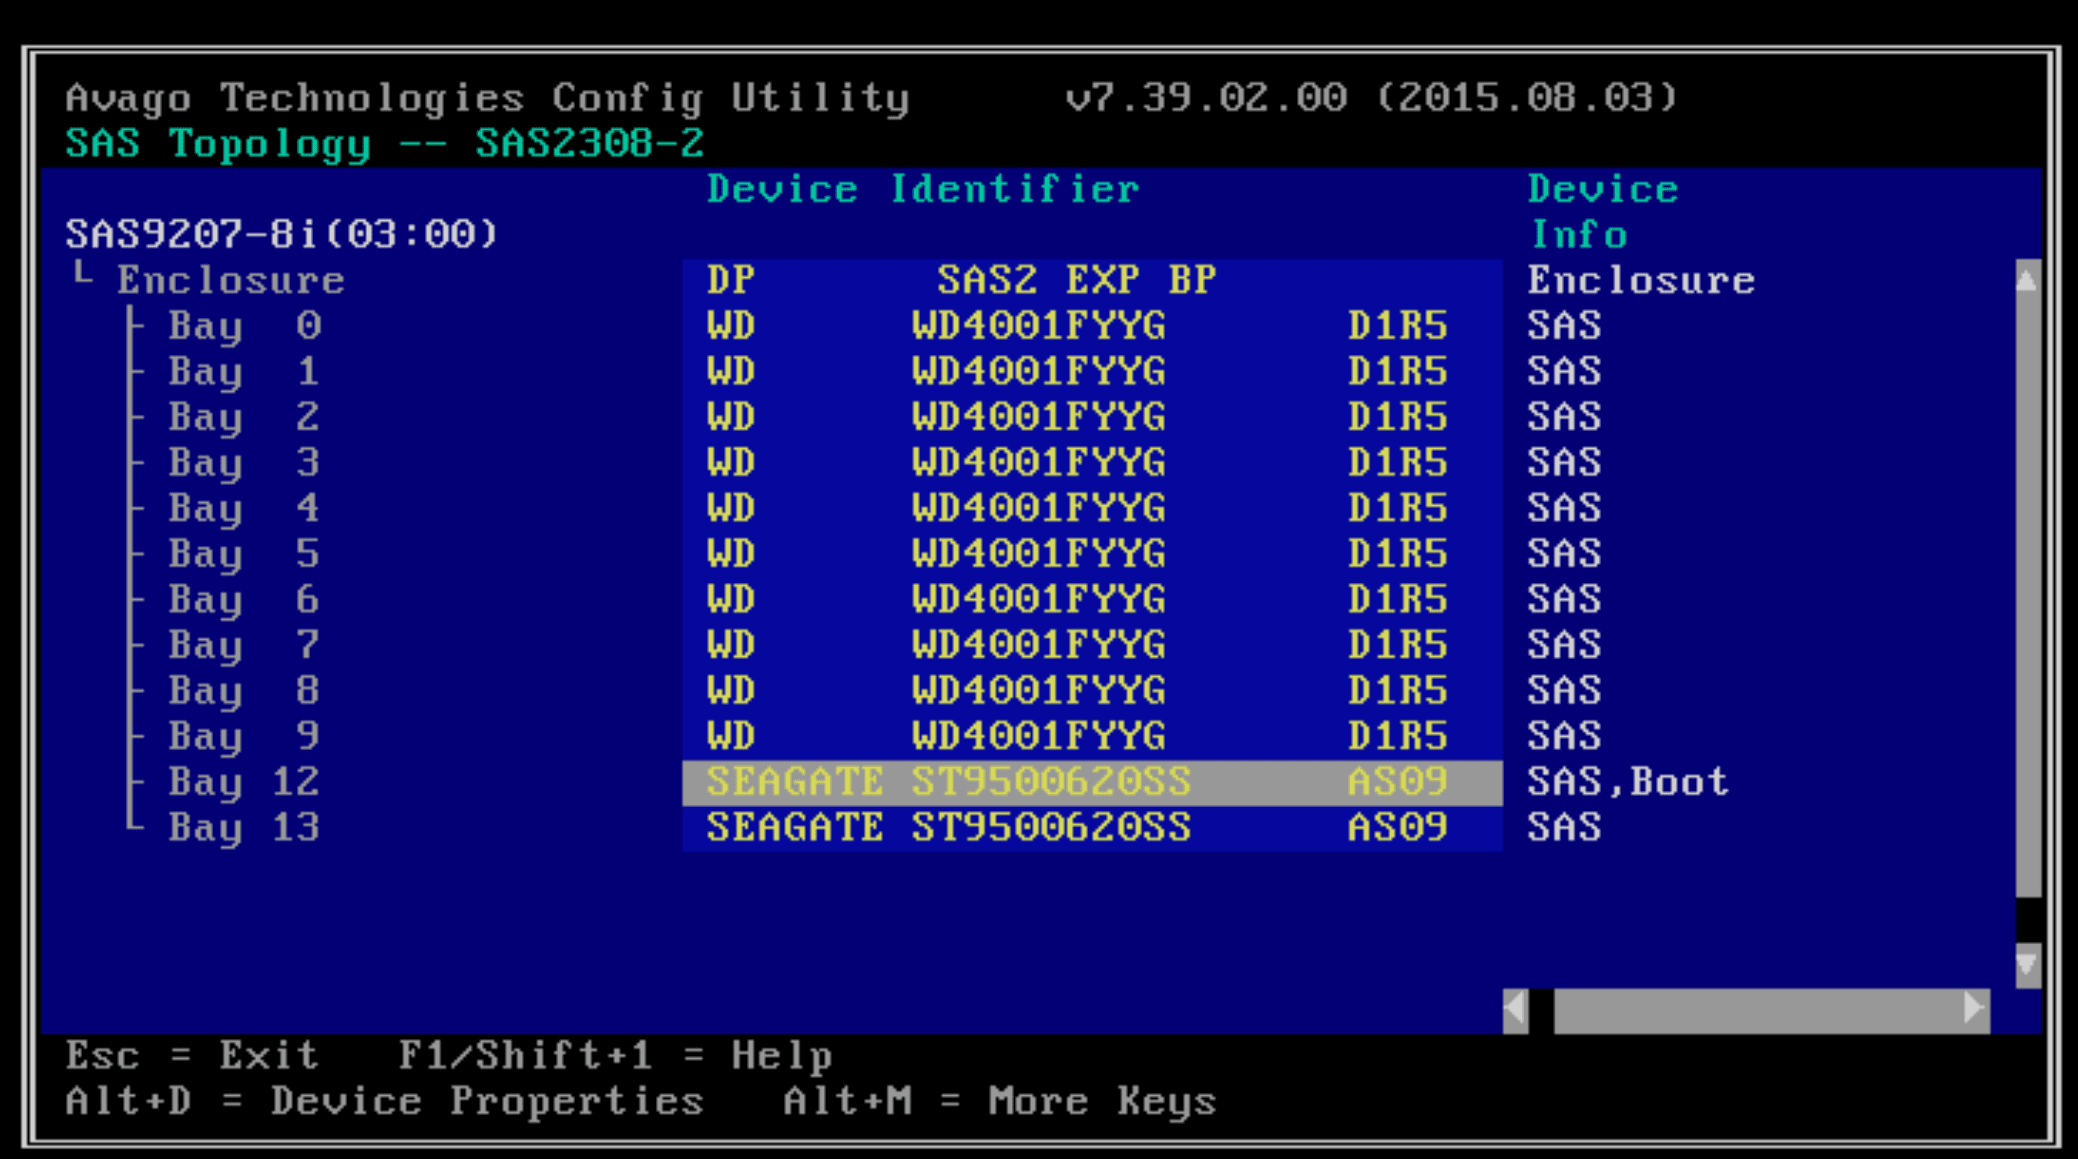The width and height of the screenshot is (2078, 1159).
Task: Click the horizontal scrollbar left arrow
Action: pyautogui.click(x=1515, y=1009)
